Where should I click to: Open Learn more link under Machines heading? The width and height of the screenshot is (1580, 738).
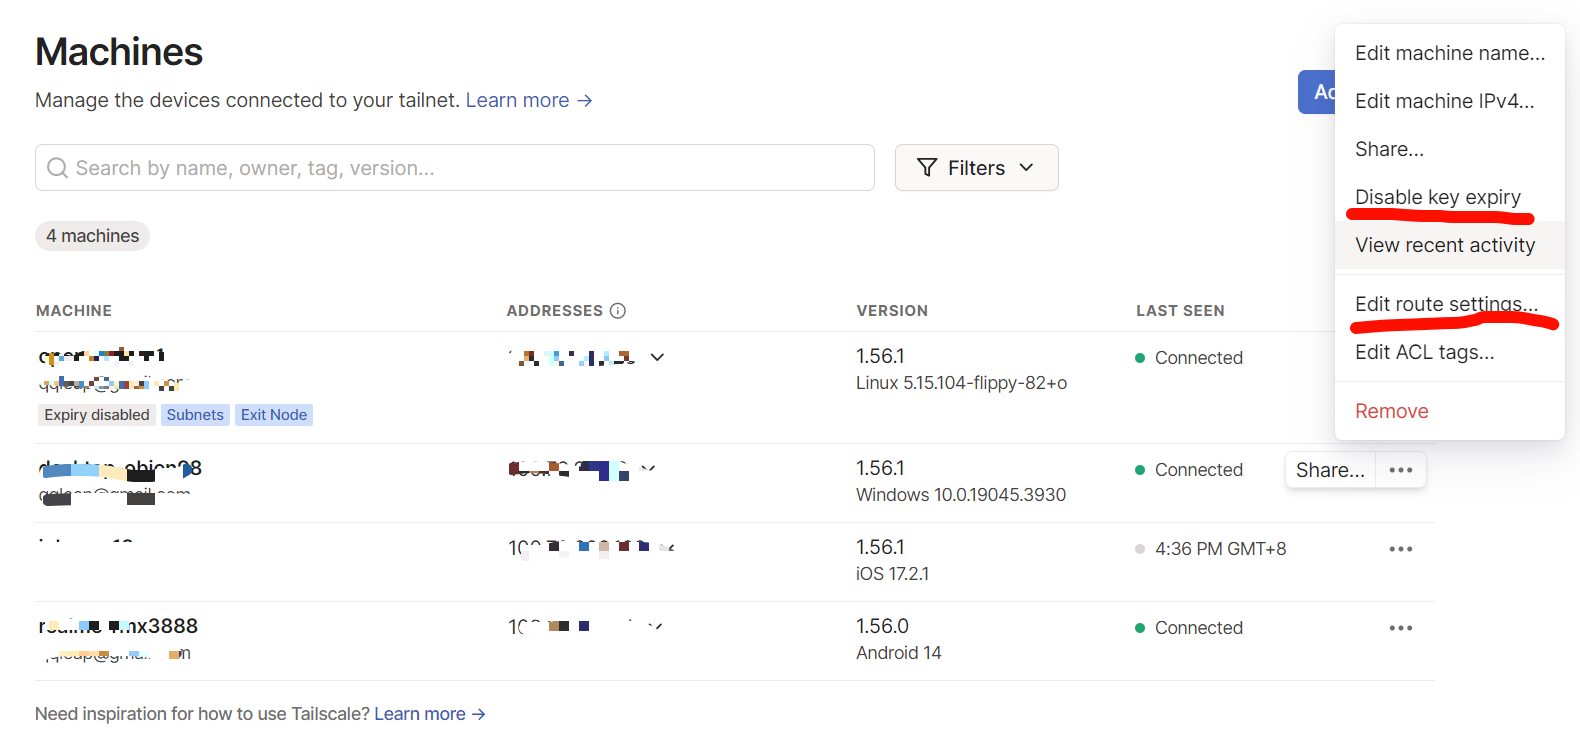tap(528, 101)
